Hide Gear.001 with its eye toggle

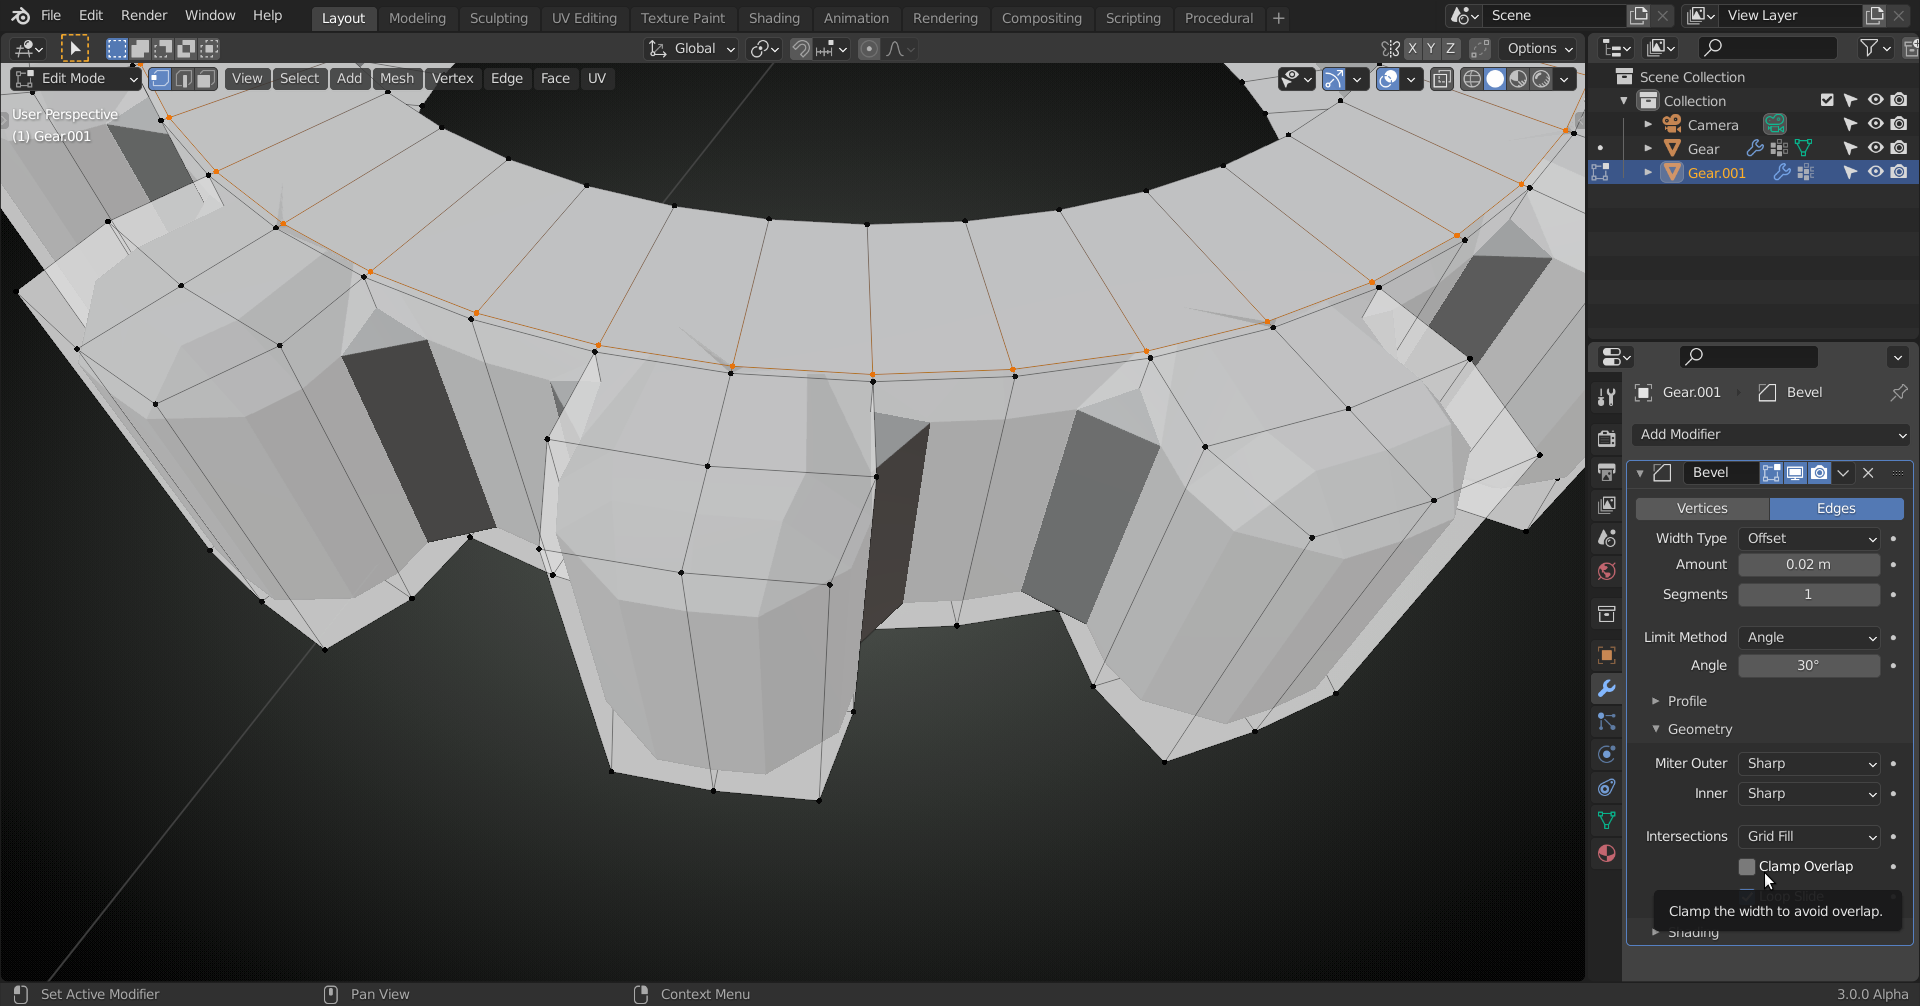click(x=1875, y=172)
